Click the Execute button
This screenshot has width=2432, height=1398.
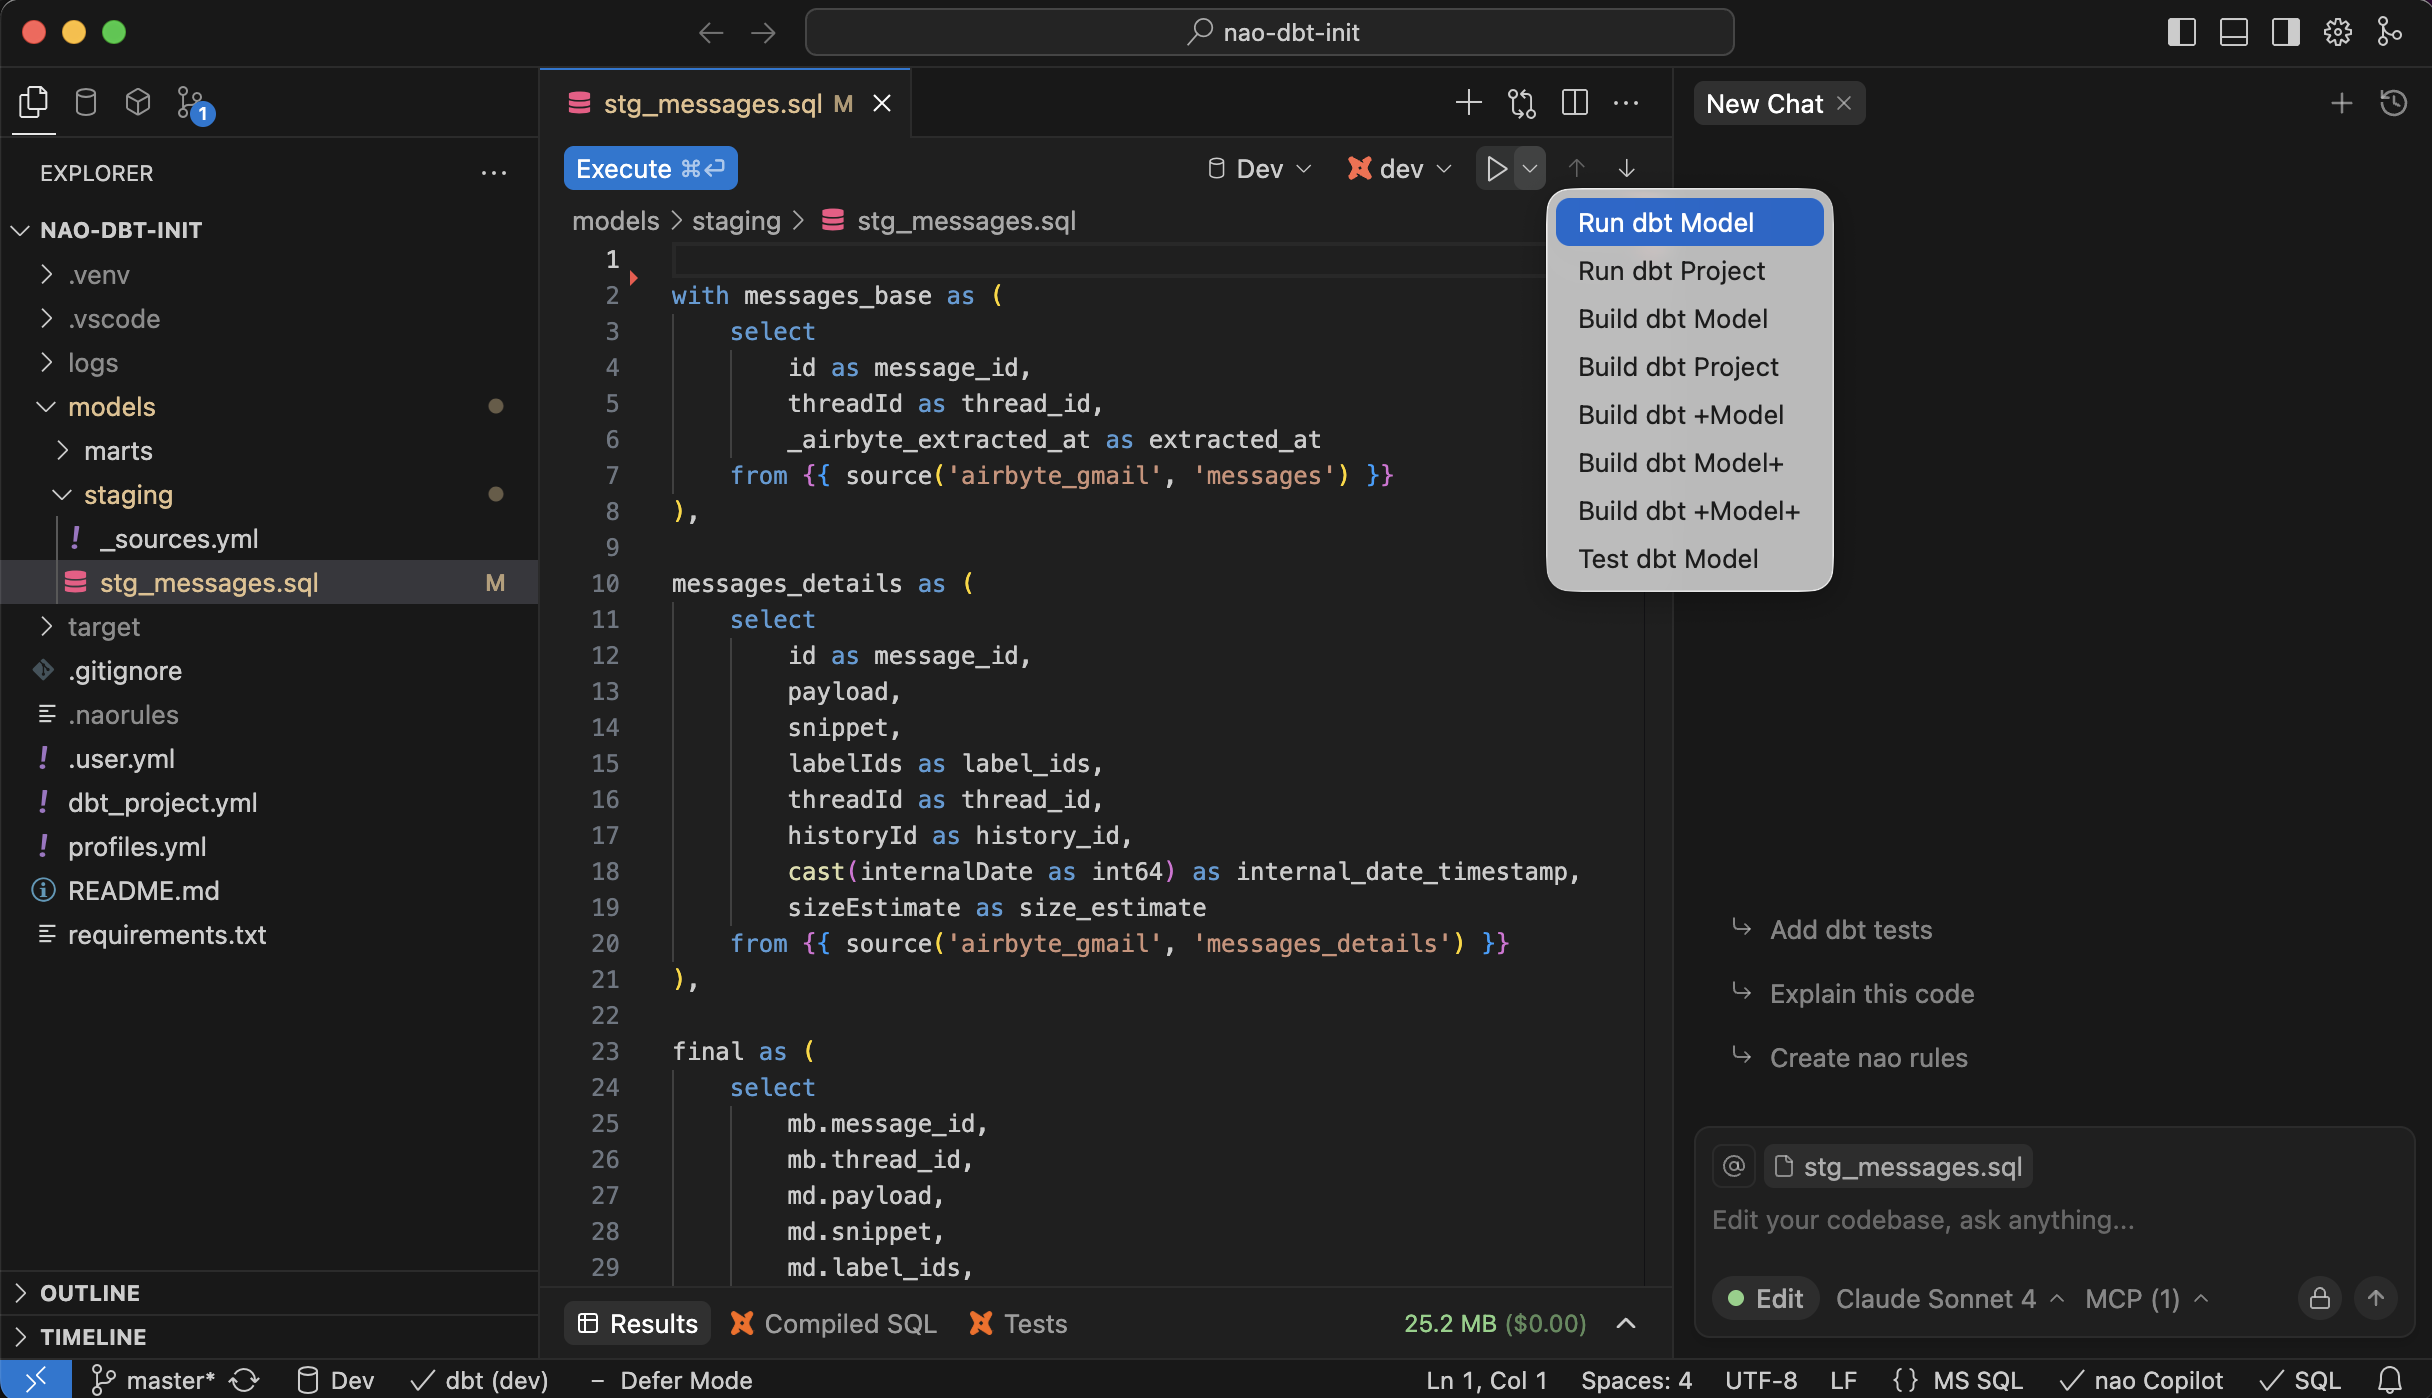click(x=650, y=168)
